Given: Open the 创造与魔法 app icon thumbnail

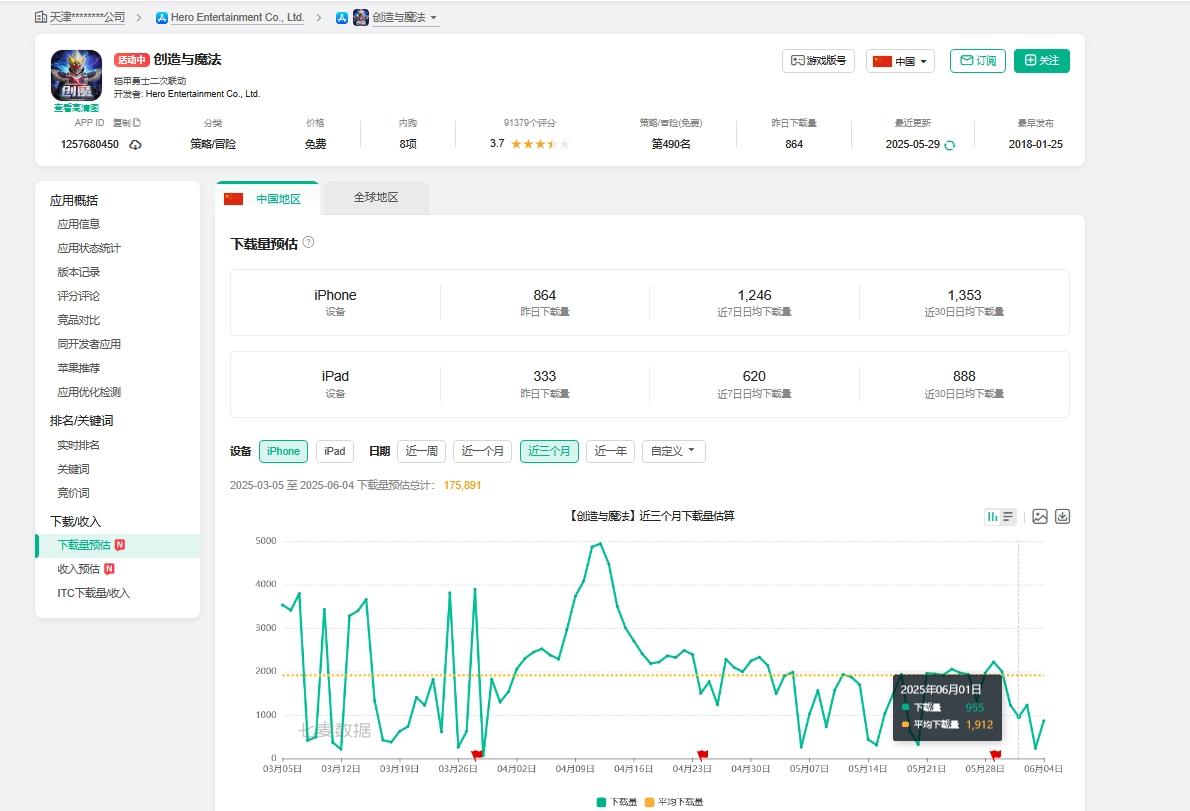Looking at the screenshot, I should coord(76,75).
